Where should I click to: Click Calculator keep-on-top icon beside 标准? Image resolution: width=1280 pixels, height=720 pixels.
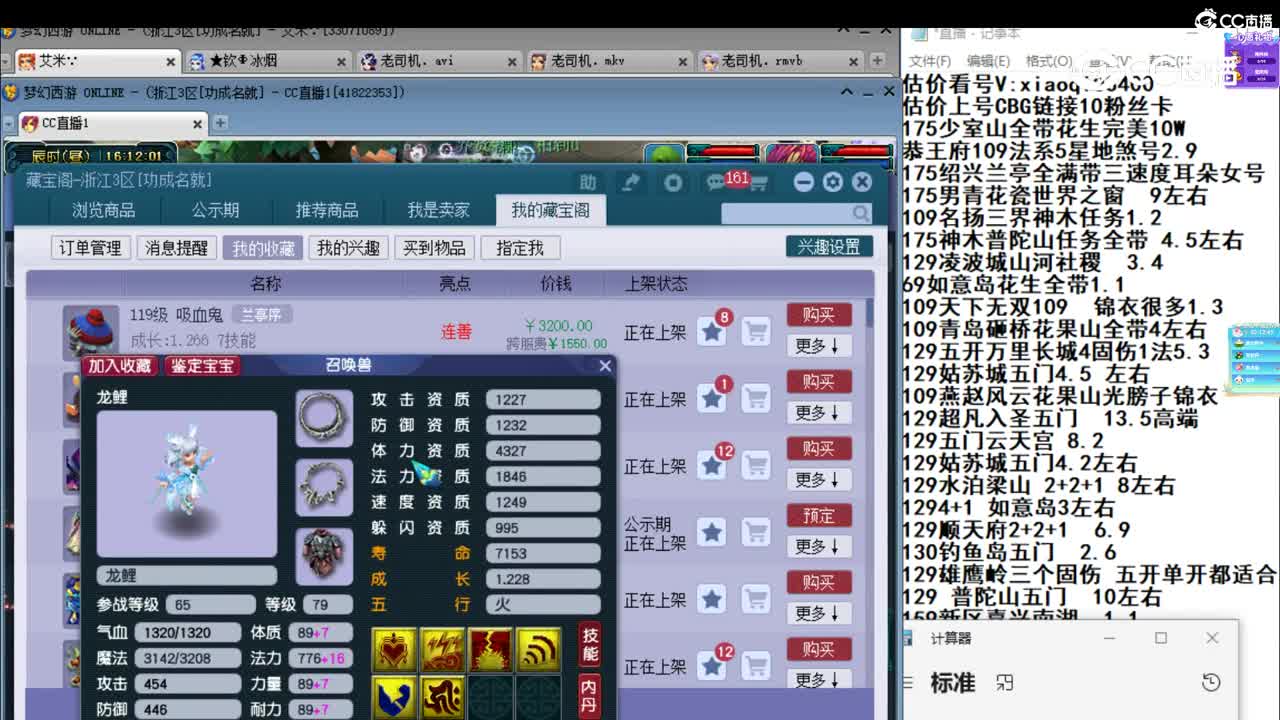click(1005, 682)
